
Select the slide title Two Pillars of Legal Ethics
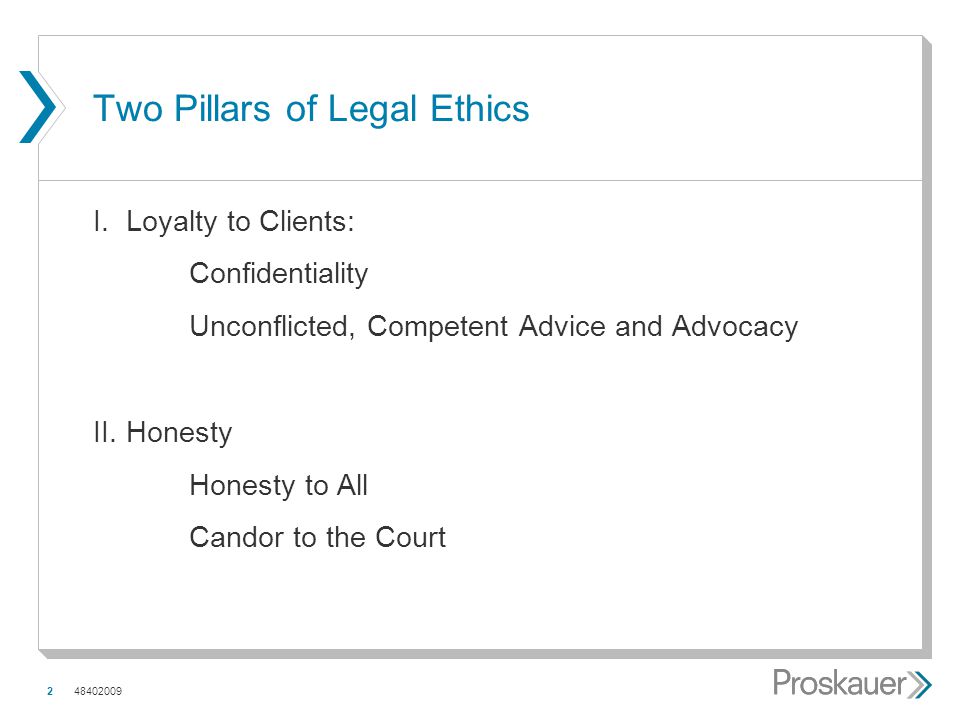[311, 109]
